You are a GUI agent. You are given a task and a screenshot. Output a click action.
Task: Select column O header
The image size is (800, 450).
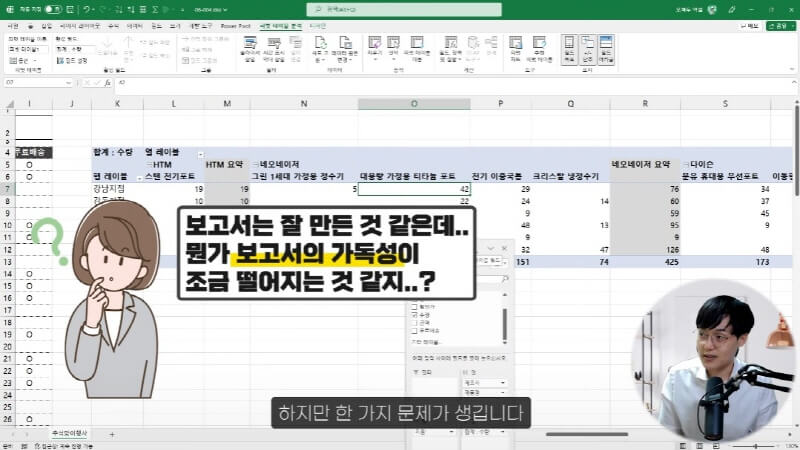click(x=414, y=104)
